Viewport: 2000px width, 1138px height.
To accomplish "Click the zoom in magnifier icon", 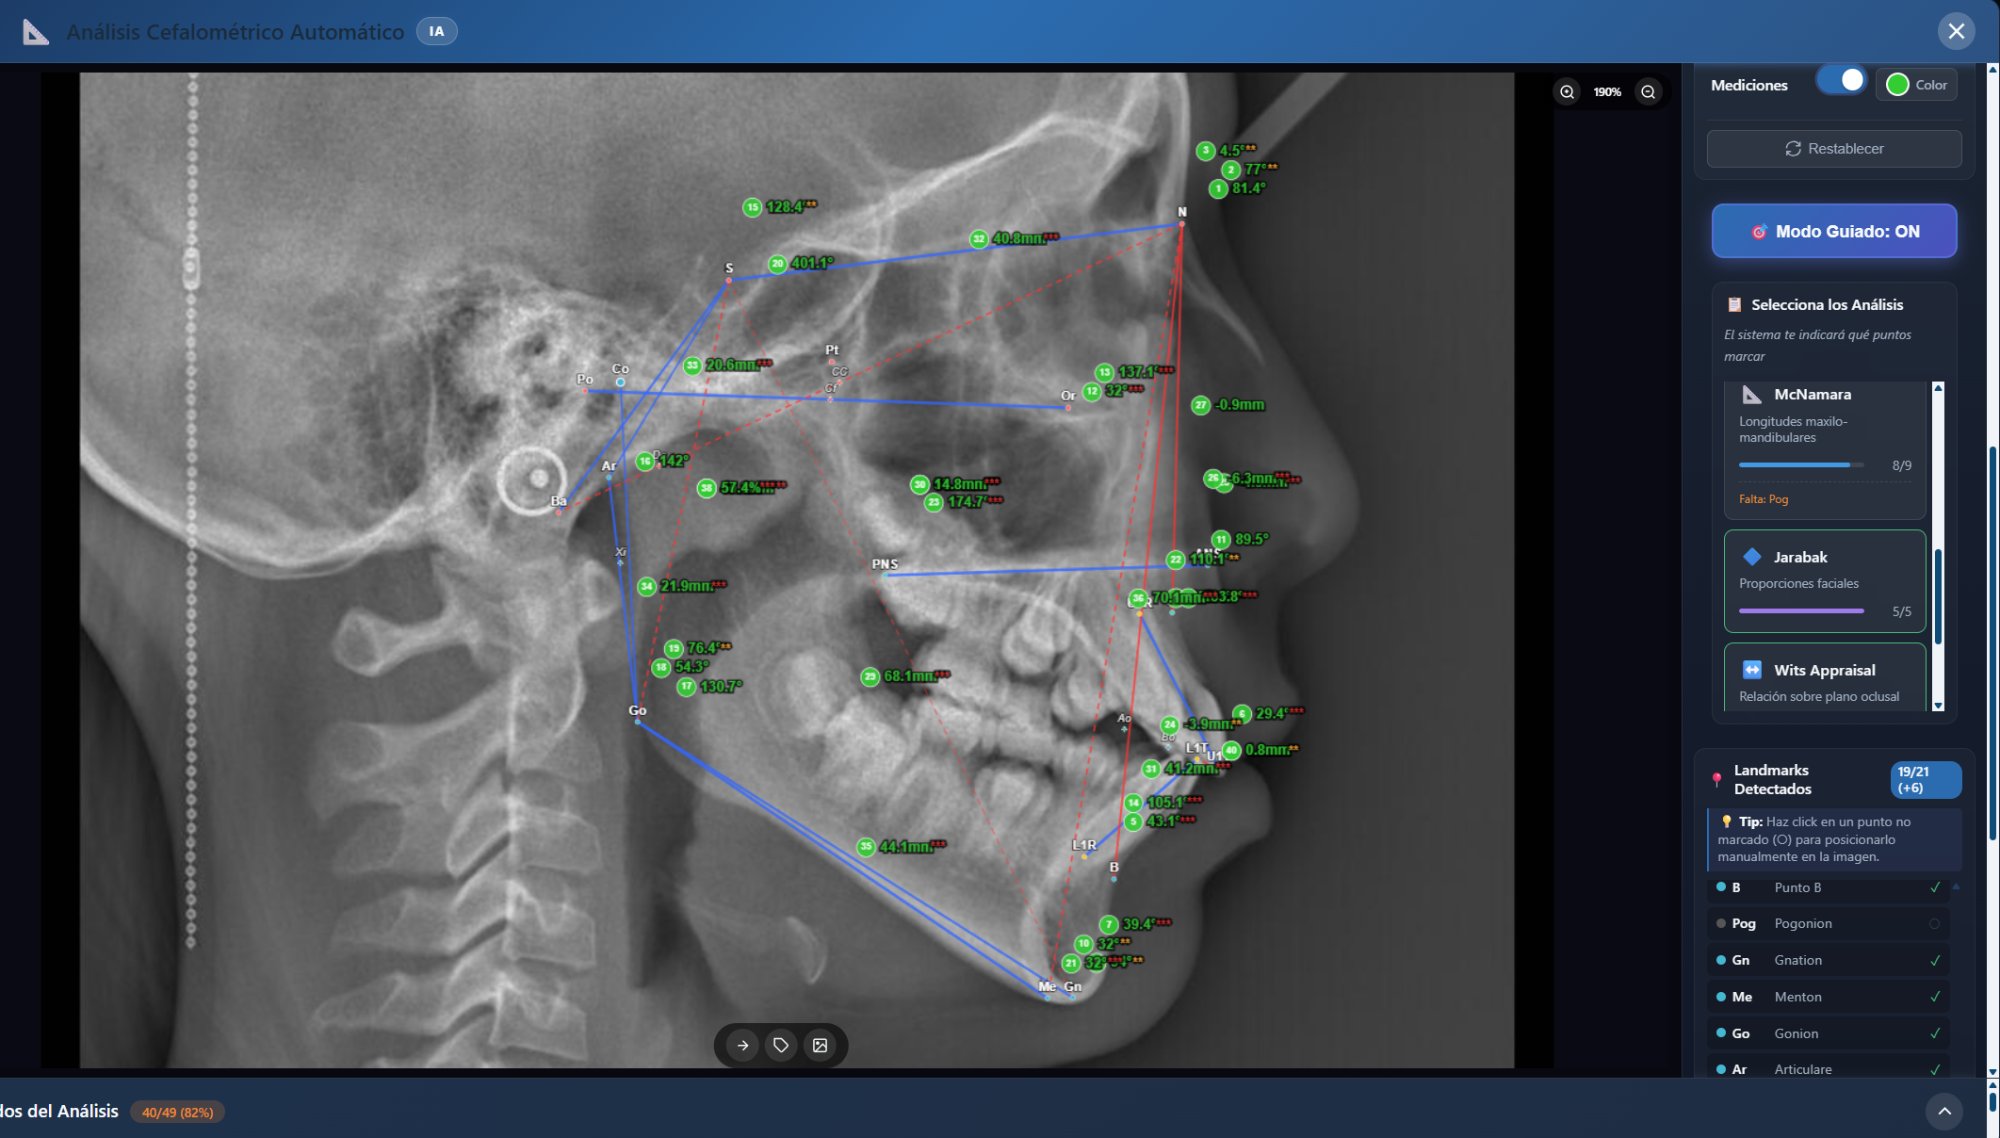I will pos(1567,92).
